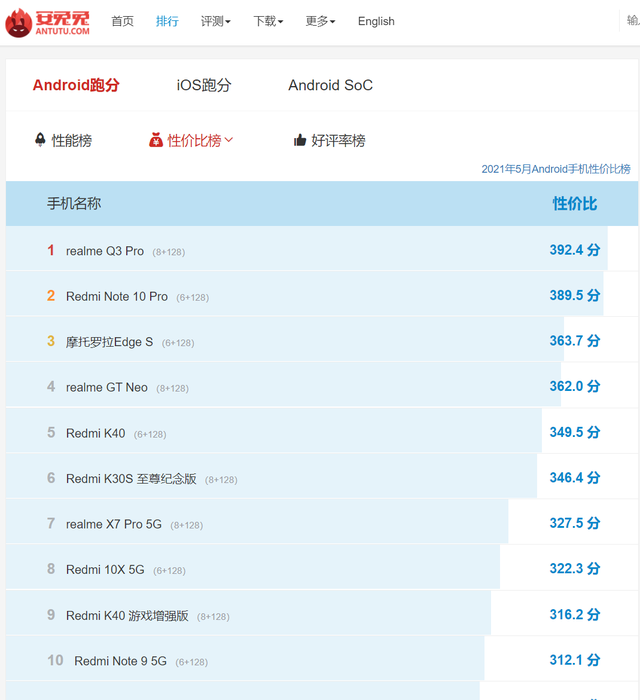The image size is (640, 700).
Task: Open the 好评率榜 rating ranking
Action: click(x=338, y=141)
